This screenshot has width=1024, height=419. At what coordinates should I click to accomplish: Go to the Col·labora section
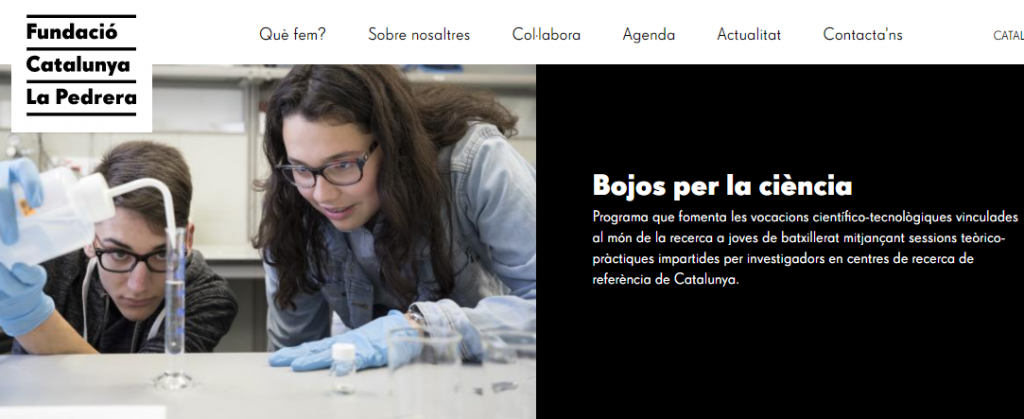(x=546, y=35)
